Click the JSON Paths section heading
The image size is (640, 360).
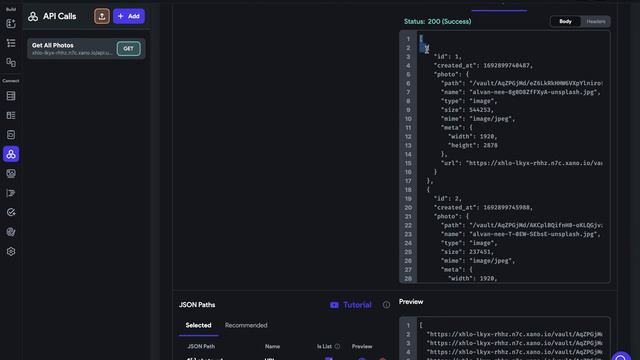197,305
